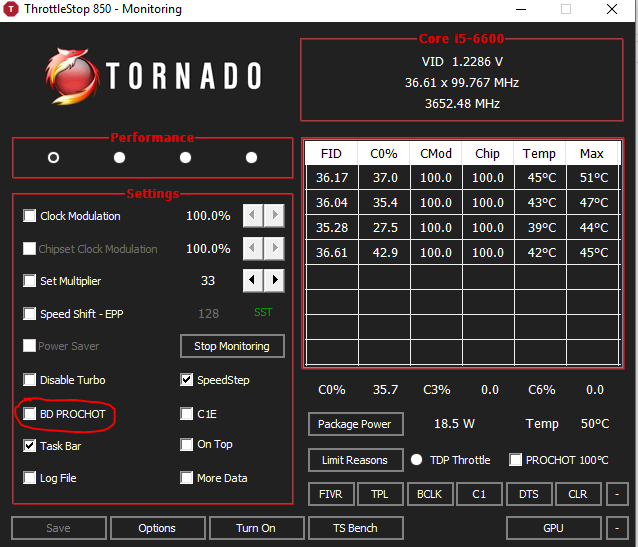Image resolution: width=638 pixels, height=547 pixels.
Task: Click the green SST label
Action: [263, 312]
